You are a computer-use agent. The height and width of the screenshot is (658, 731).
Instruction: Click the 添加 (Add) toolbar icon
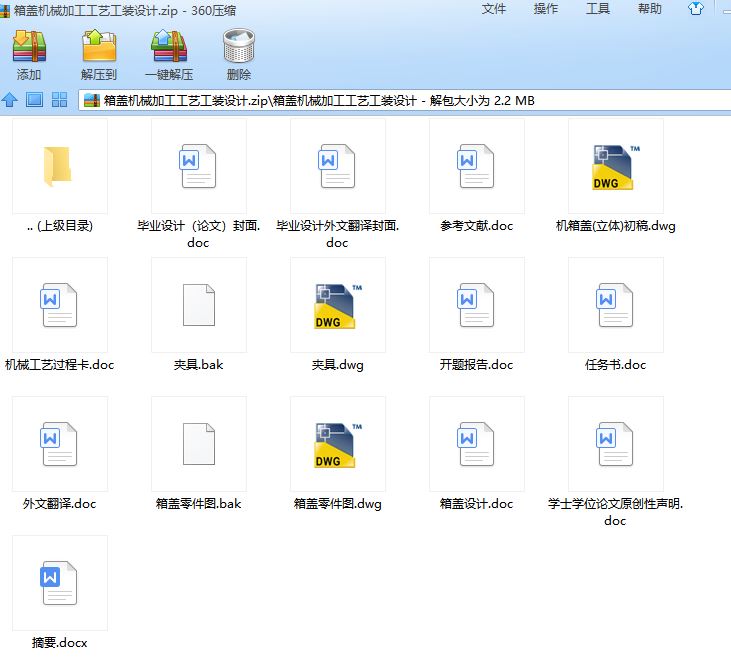click(29, 46)
